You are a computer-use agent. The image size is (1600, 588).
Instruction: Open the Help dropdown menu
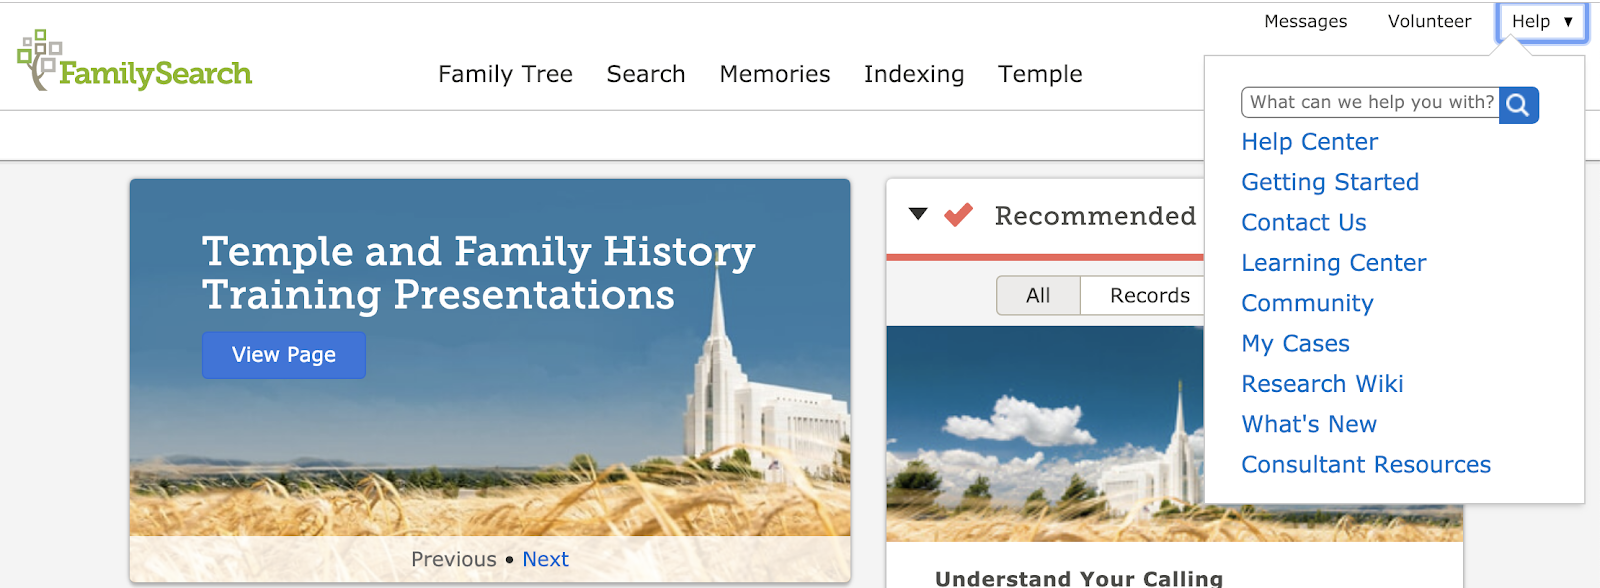point(1541,22)
